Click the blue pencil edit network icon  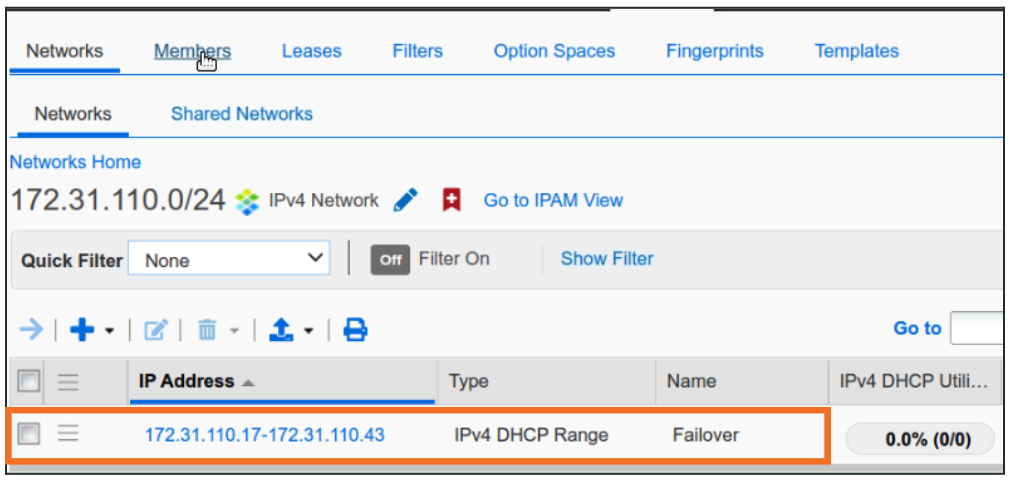point(405,200)
